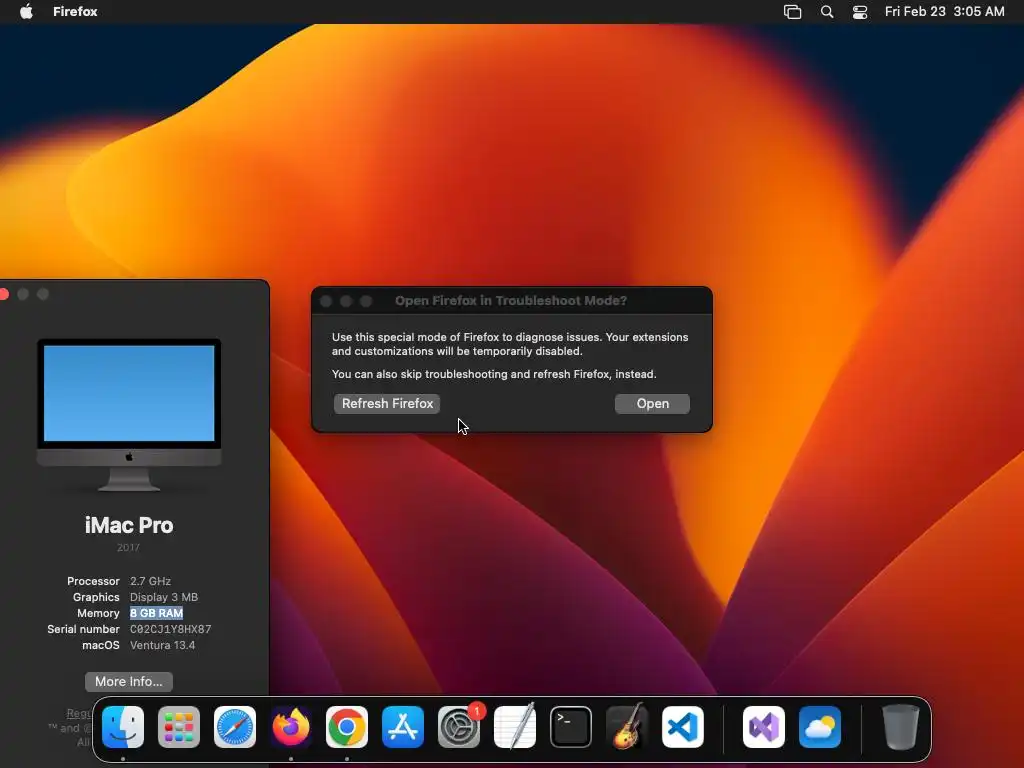Open Spotlight search icon

827,12
